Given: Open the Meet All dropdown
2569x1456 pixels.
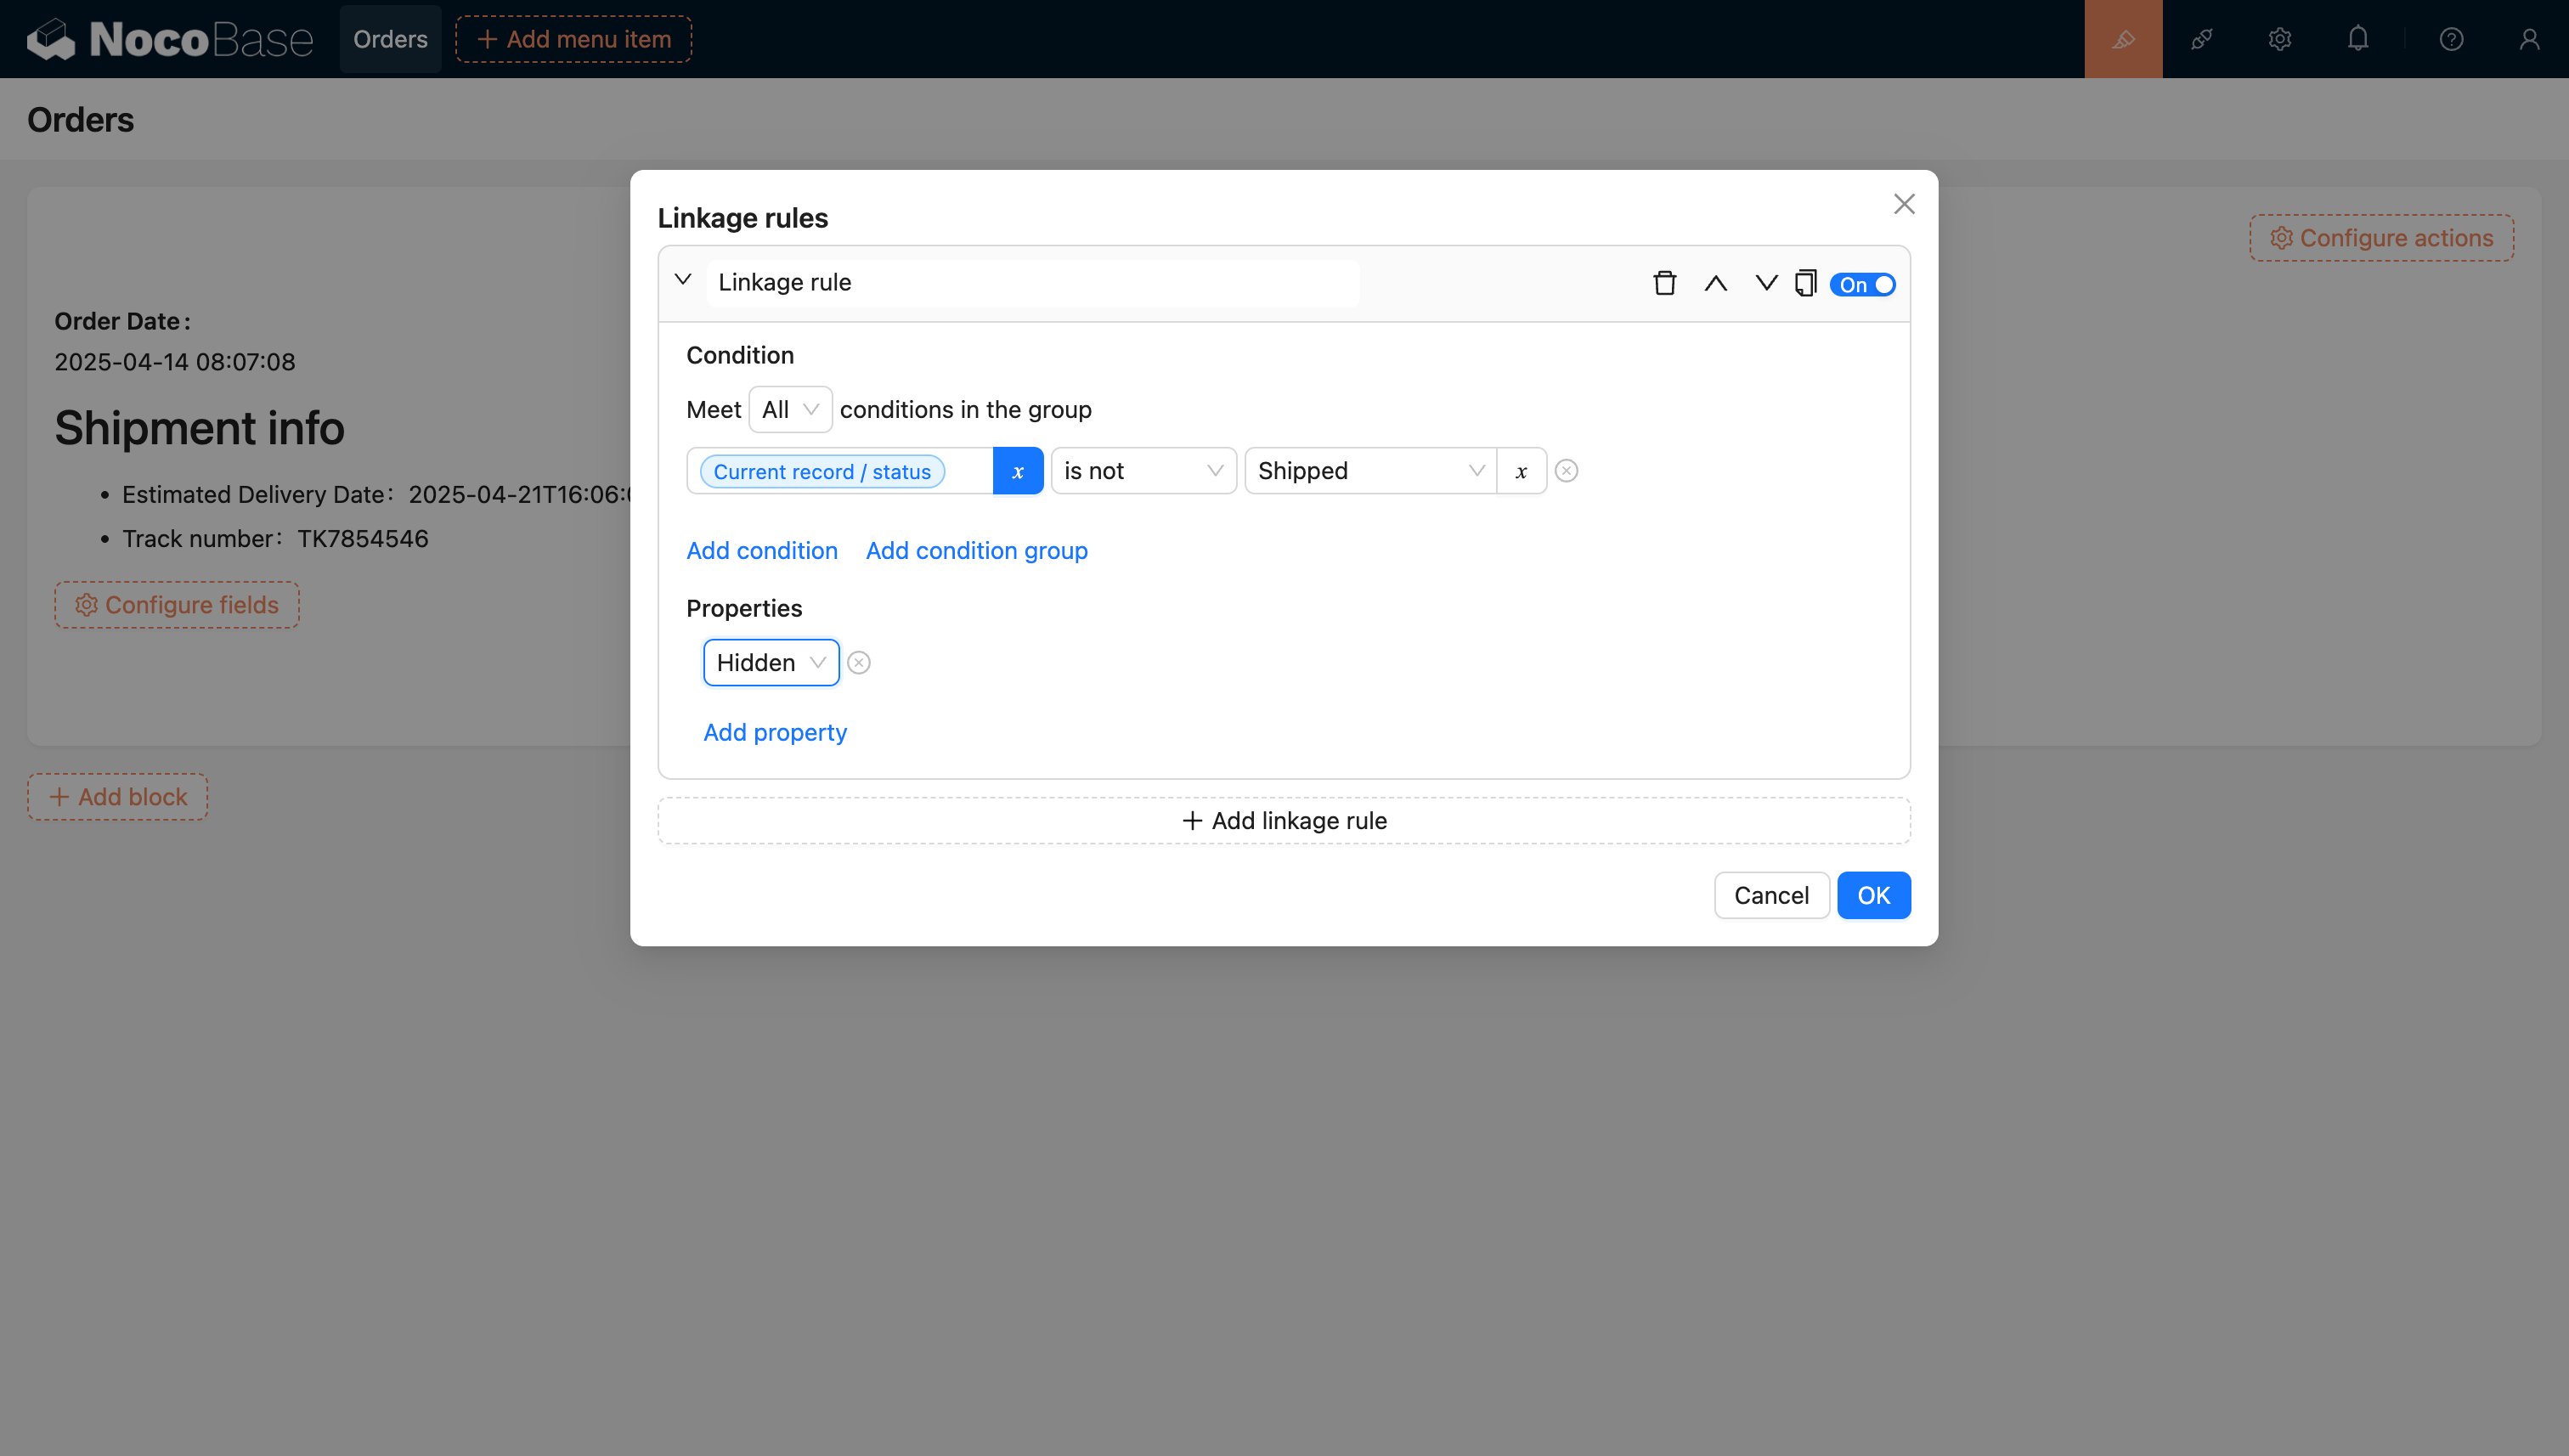Looking at the screenshot, I should (790, 410).
